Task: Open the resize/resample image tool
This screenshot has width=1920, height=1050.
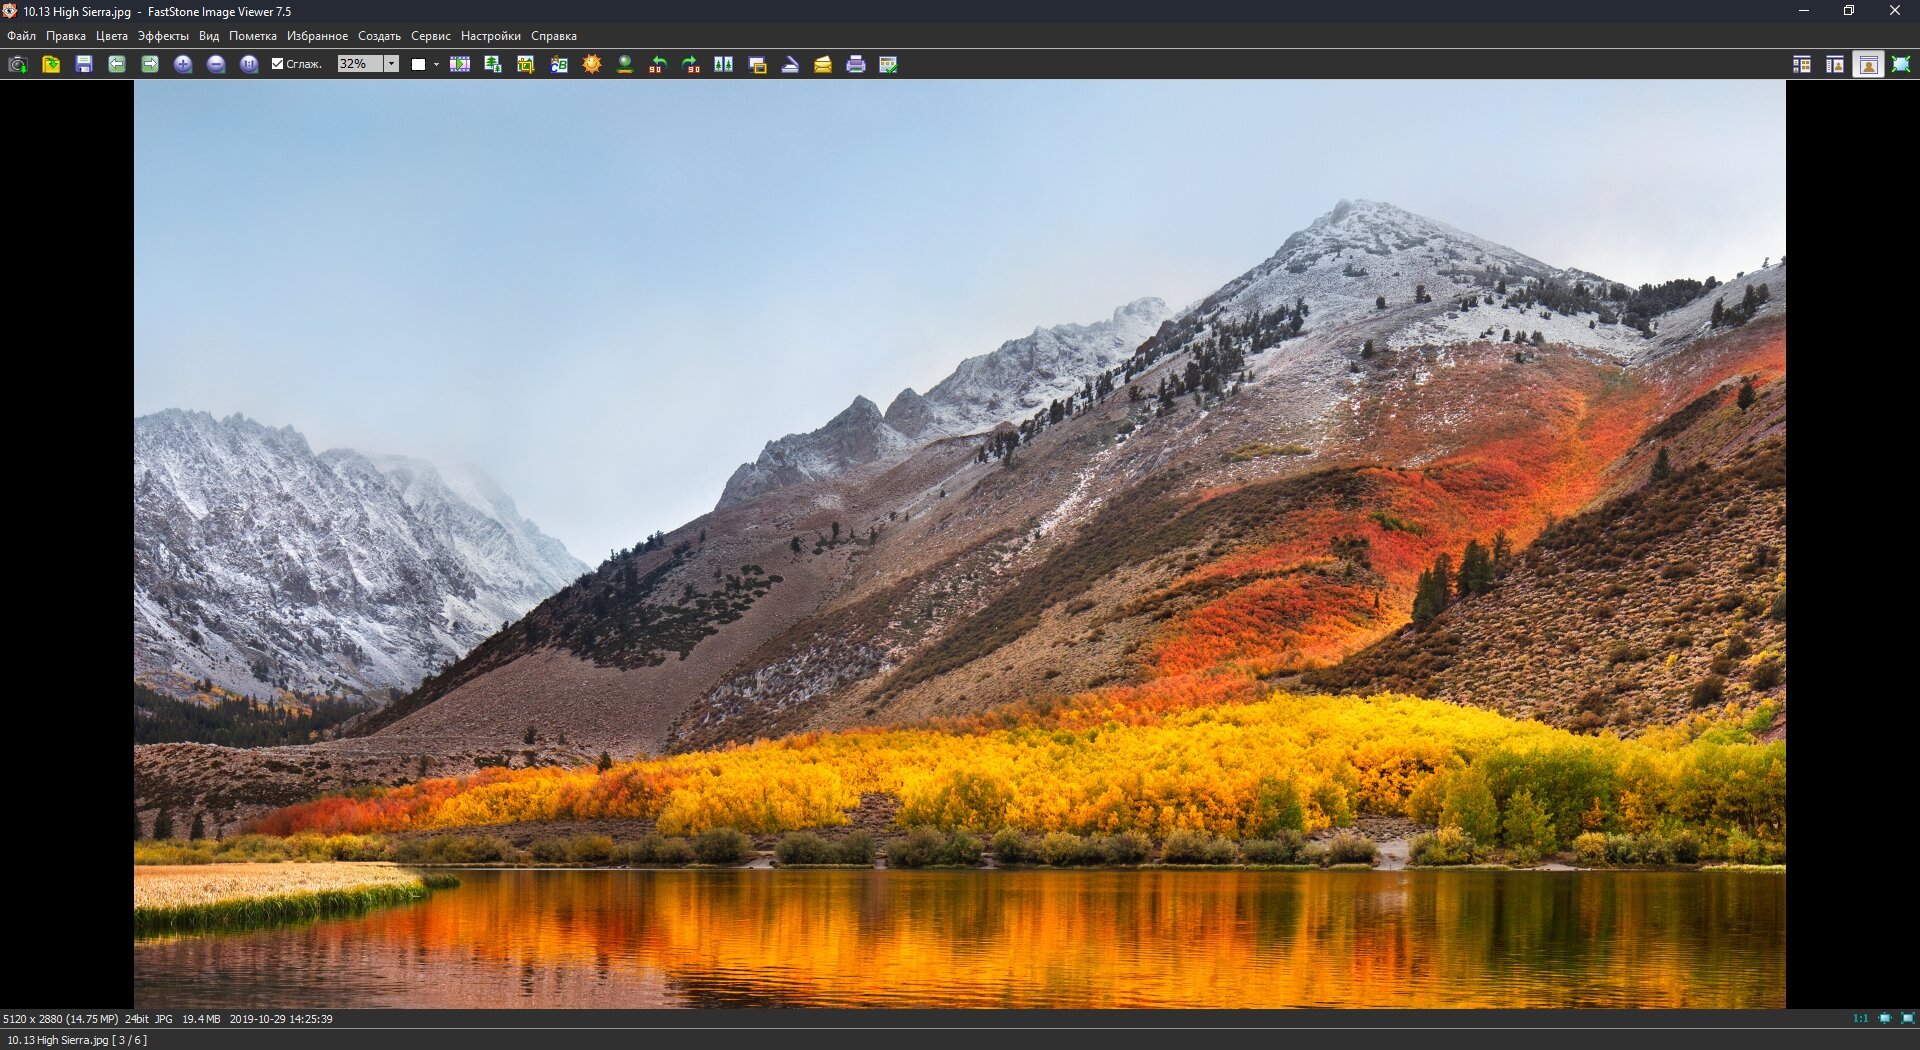Action: click(493, 64)
